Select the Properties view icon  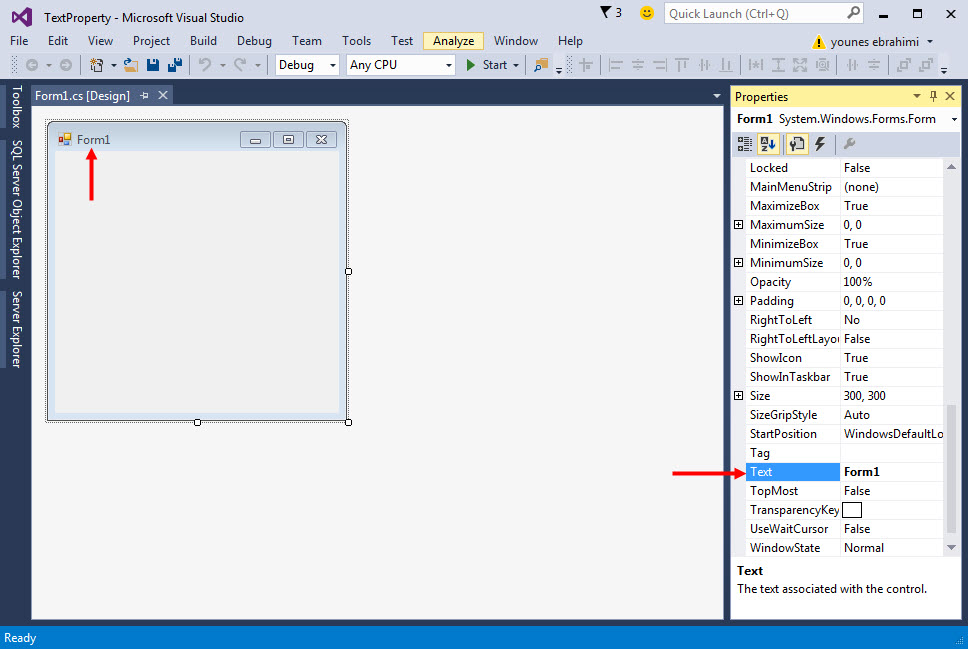798,143
